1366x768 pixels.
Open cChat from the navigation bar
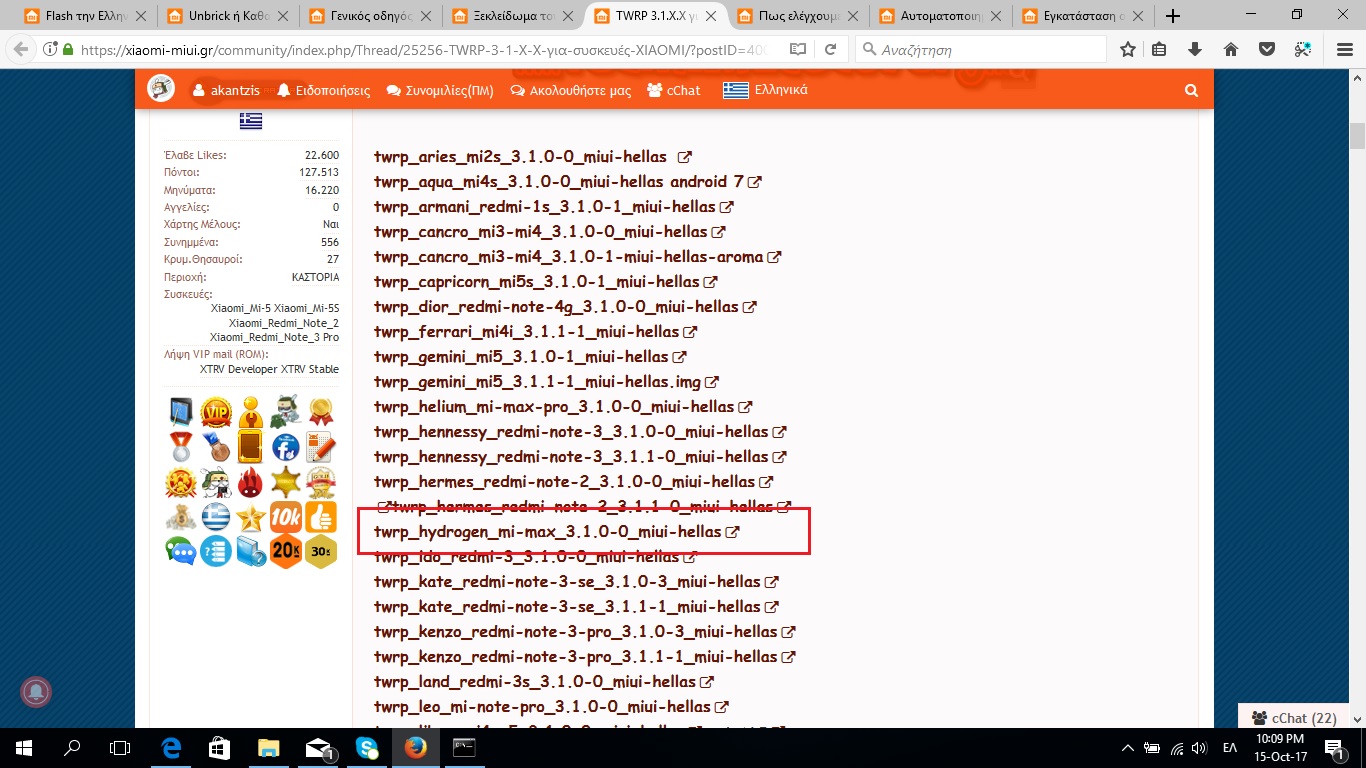click(674, 90)
